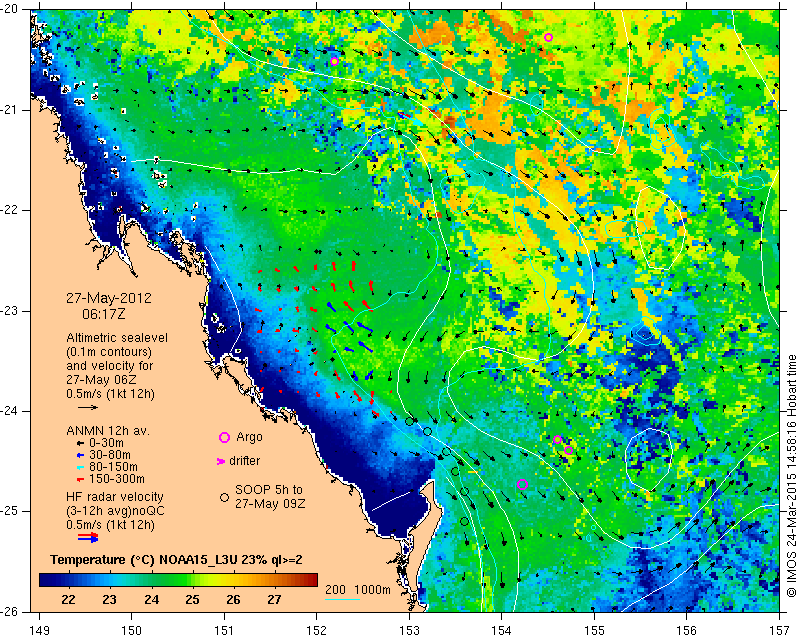Click the '155' longitude axis label

pos(594,630)
